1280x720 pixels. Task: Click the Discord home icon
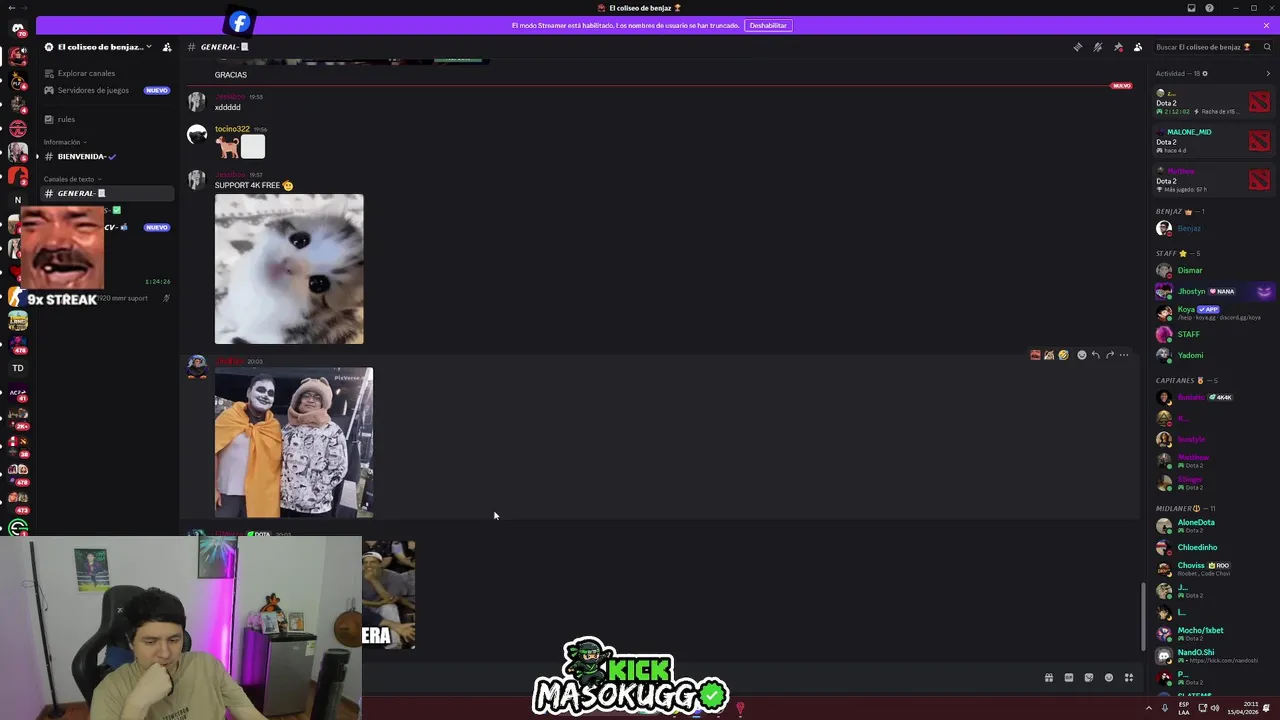coord(18,29)
